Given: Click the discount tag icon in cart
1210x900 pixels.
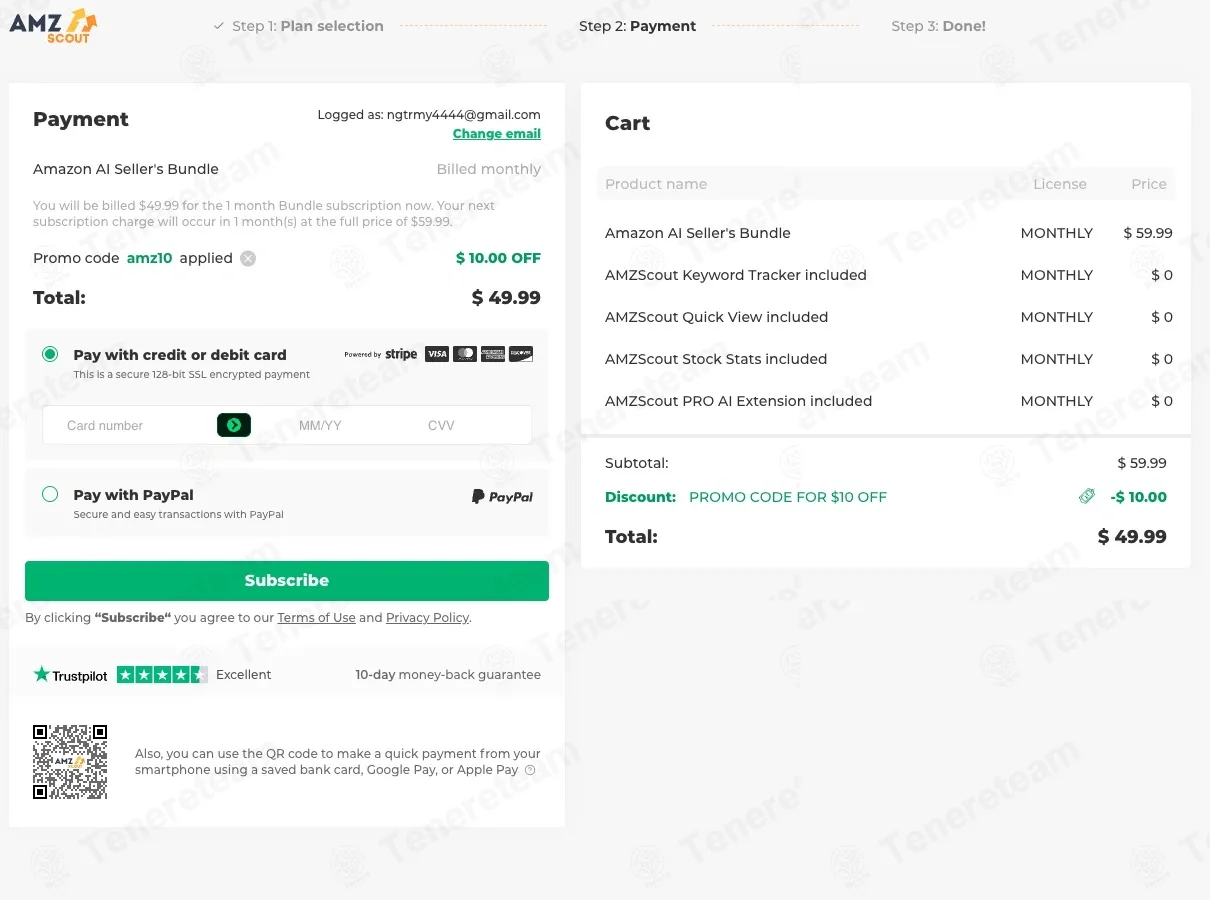Looking at the screenshot, I should pyautogui.click(x=1087, y=496).
